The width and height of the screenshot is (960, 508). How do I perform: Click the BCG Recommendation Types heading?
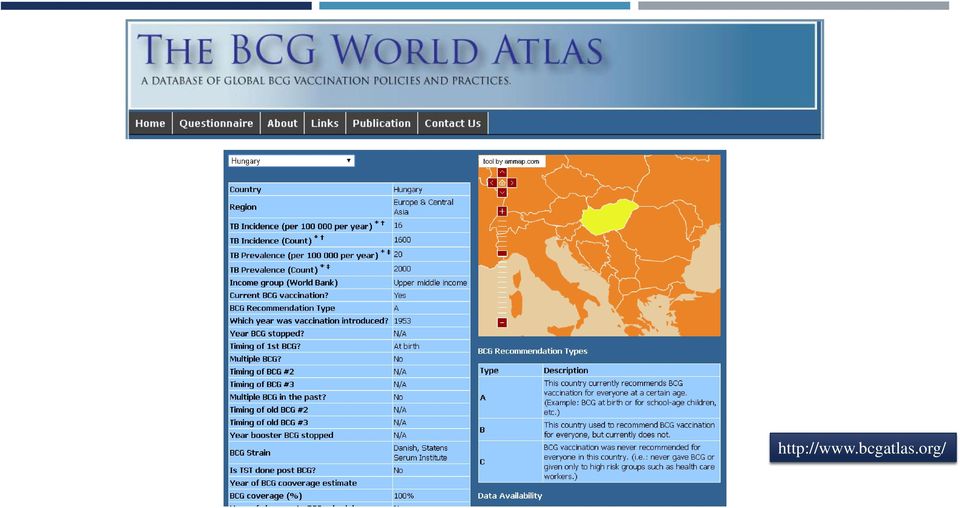[532, 351]
